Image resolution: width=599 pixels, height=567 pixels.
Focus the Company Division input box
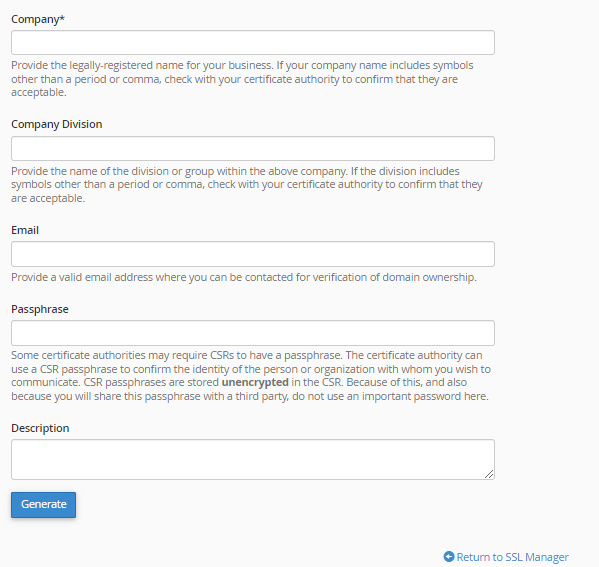253,148
